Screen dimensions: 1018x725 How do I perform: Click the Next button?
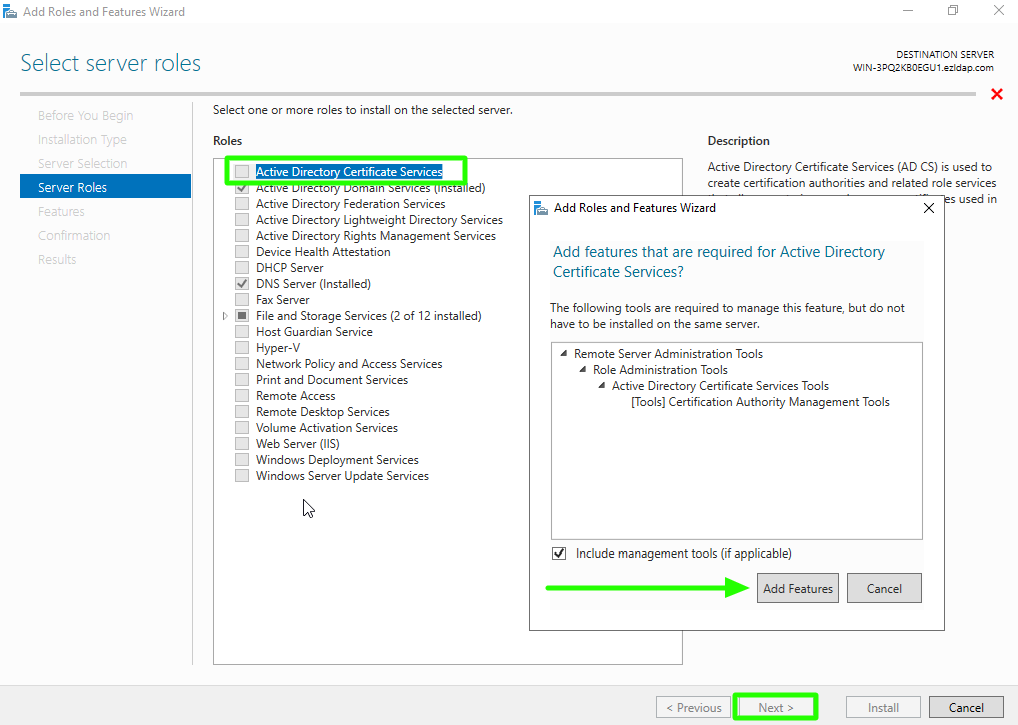point(775,707)
